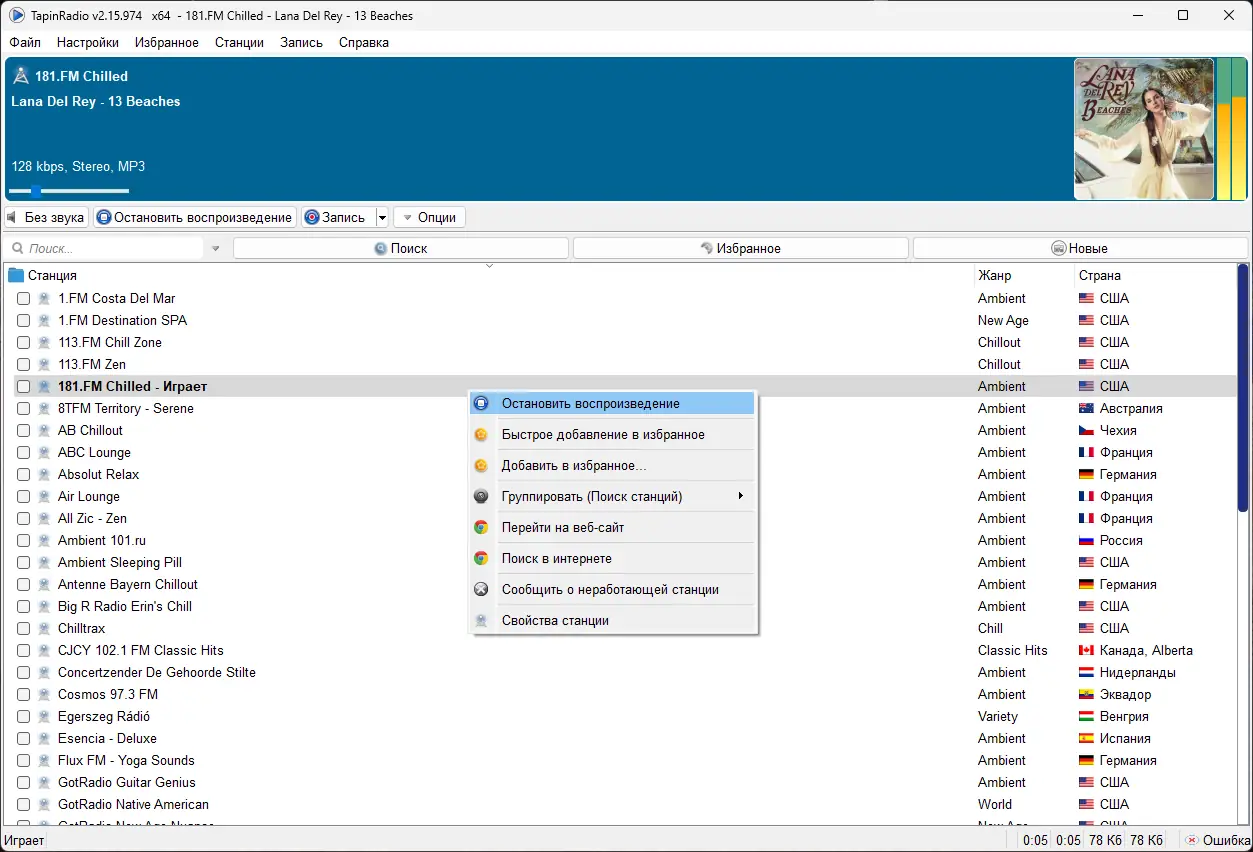Choose Свойства станции in context menu

(612, 620)
